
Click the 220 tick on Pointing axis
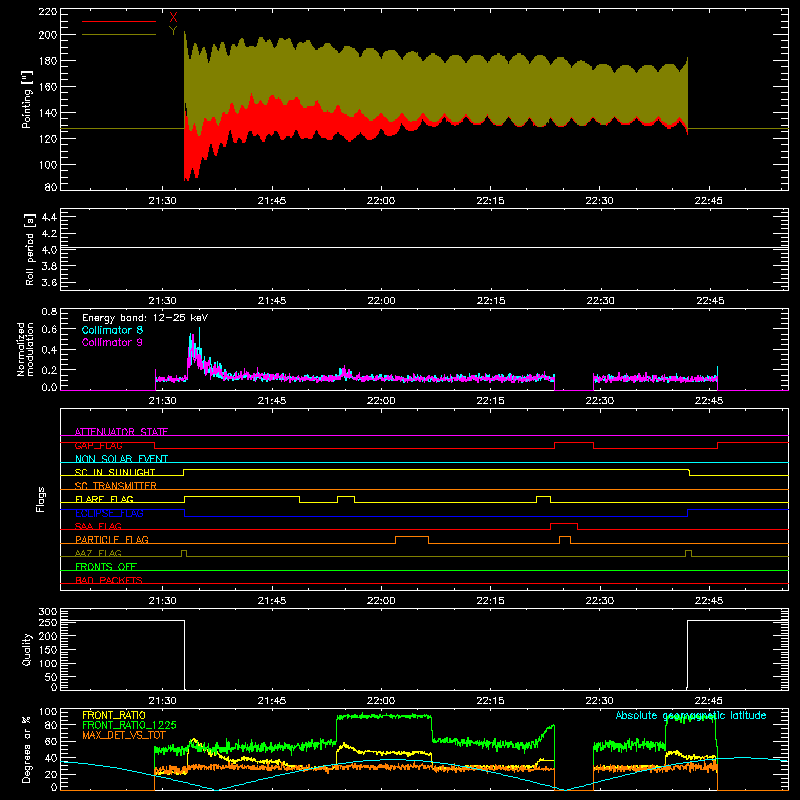(47, 11)
